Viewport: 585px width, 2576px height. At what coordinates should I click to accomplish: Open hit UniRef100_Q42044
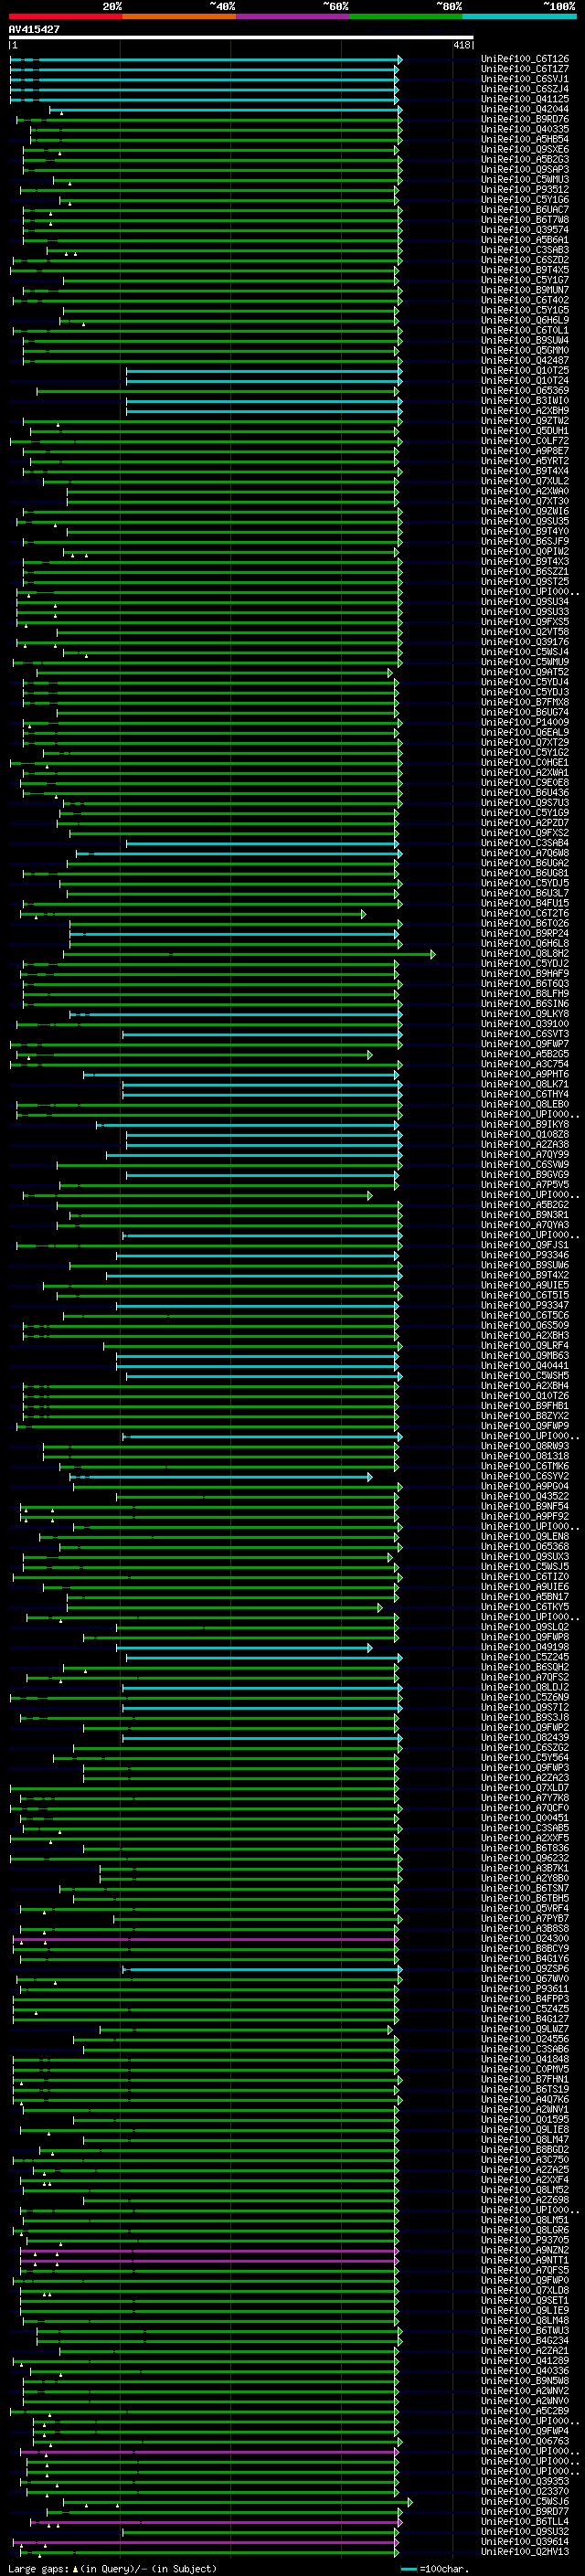[x=525, y=109]
